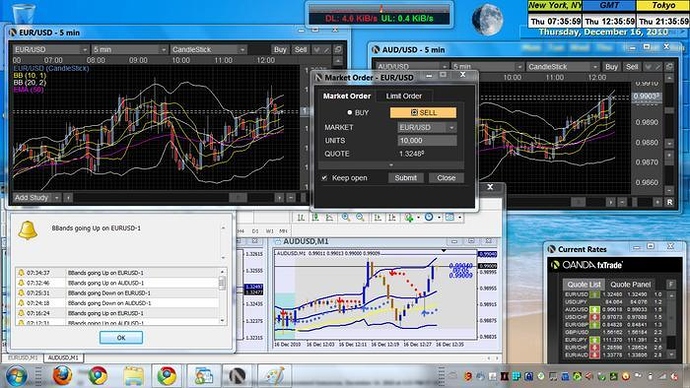Click Buy button in EUR/USD chart toolbar
The image size is (690, 388).
(280, 50)
